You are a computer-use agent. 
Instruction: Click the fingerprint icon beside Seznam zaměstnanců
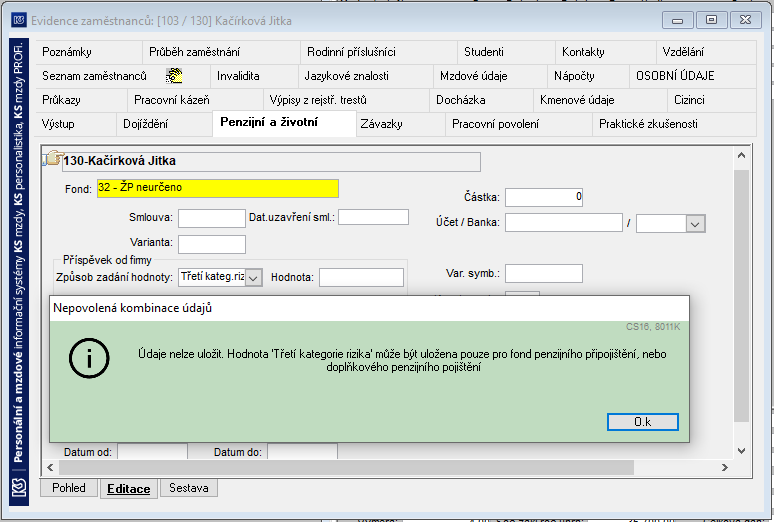coord(174,76)
